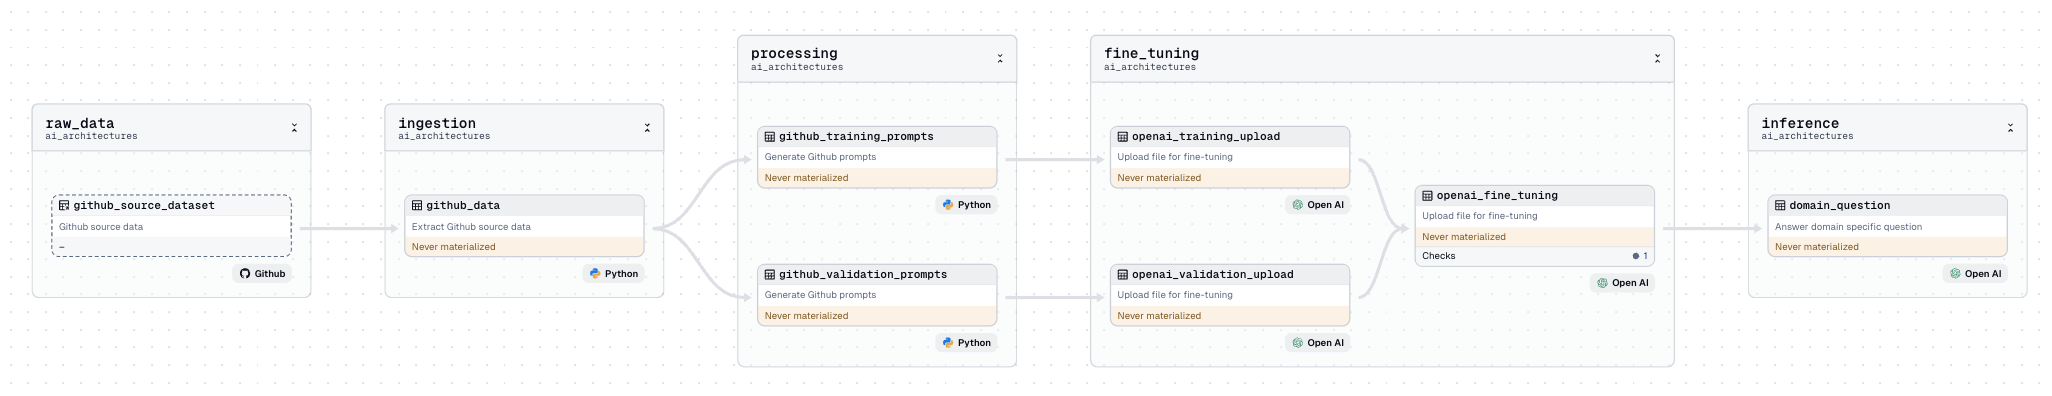Click the Open AI tag under openai_training_upload
This screenshot has width=2052, height=396.
pos(1317,204)
